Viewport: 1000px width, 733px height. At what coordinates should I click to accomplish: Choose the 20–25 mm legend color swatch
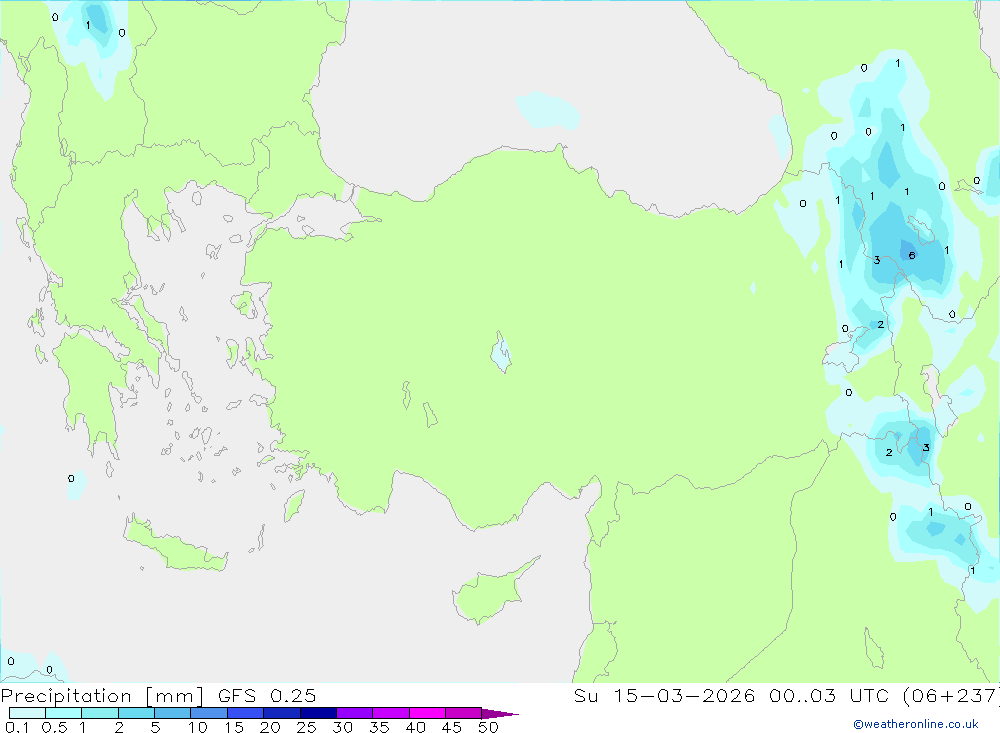tap(281, 713)
